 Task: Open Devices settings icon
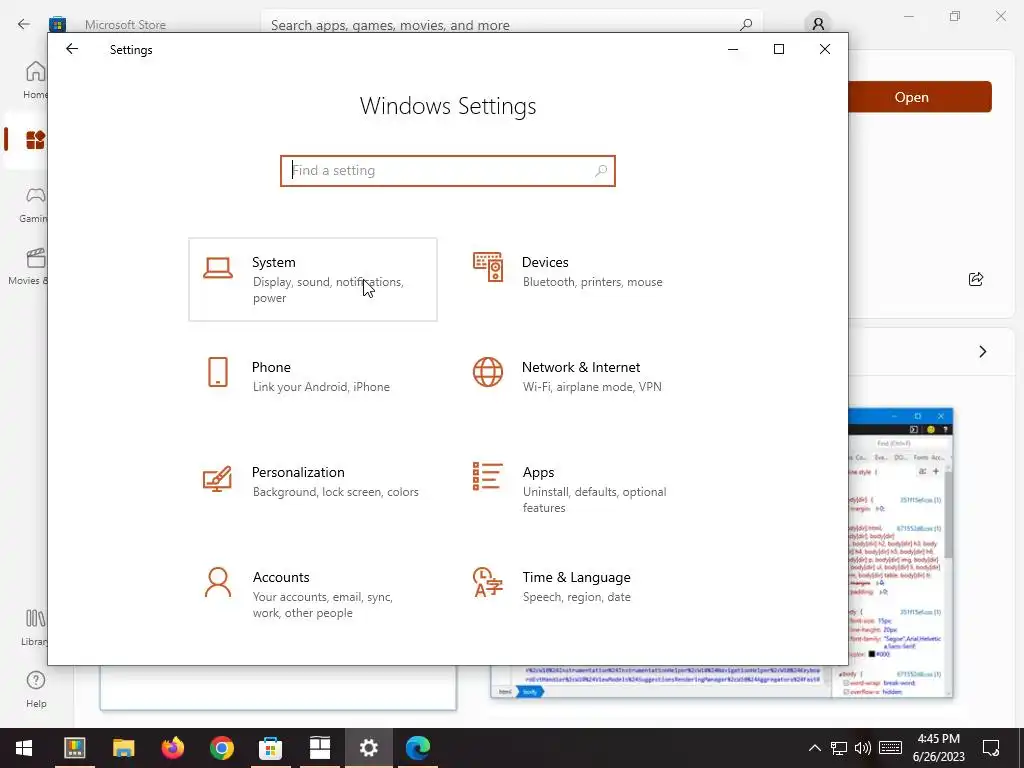pos(488,267)
